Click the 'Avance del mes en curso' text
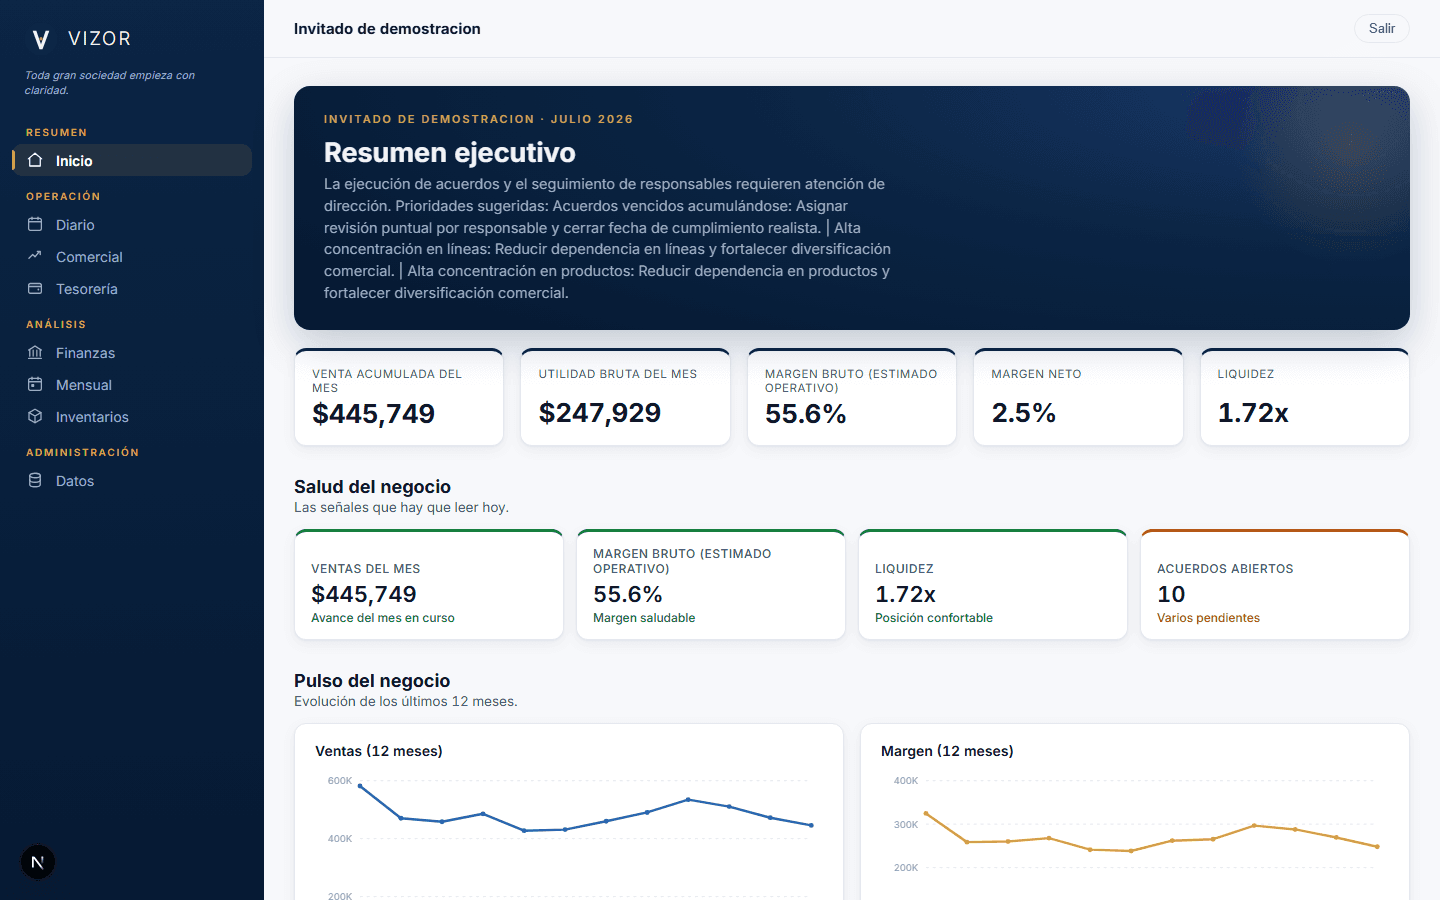 (383, 618)
